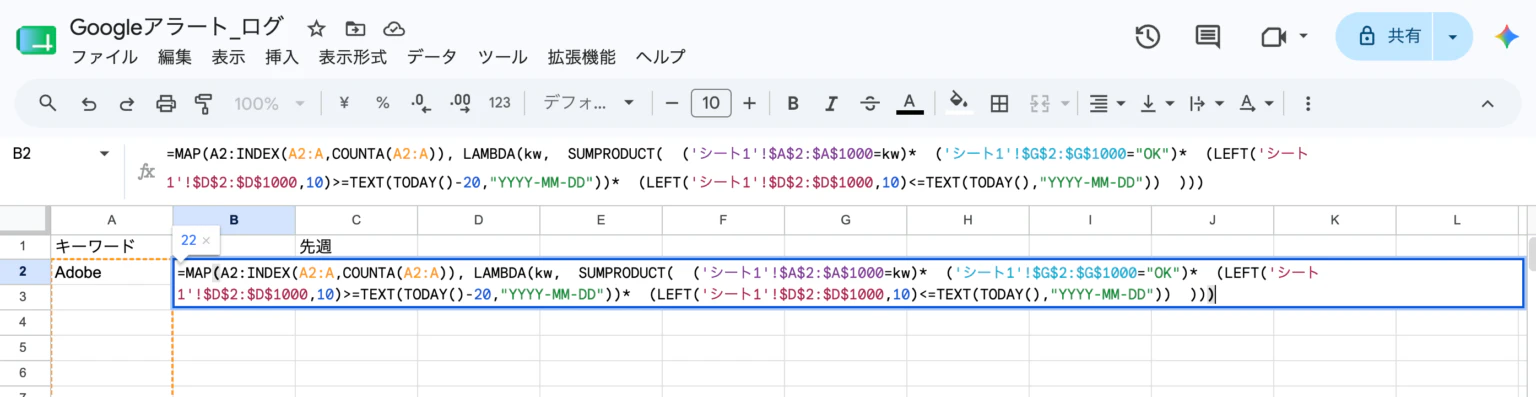The width and height of the screenshot is (1536, 397).
Task: Open the 編集 menu
Action: (175, 57)
